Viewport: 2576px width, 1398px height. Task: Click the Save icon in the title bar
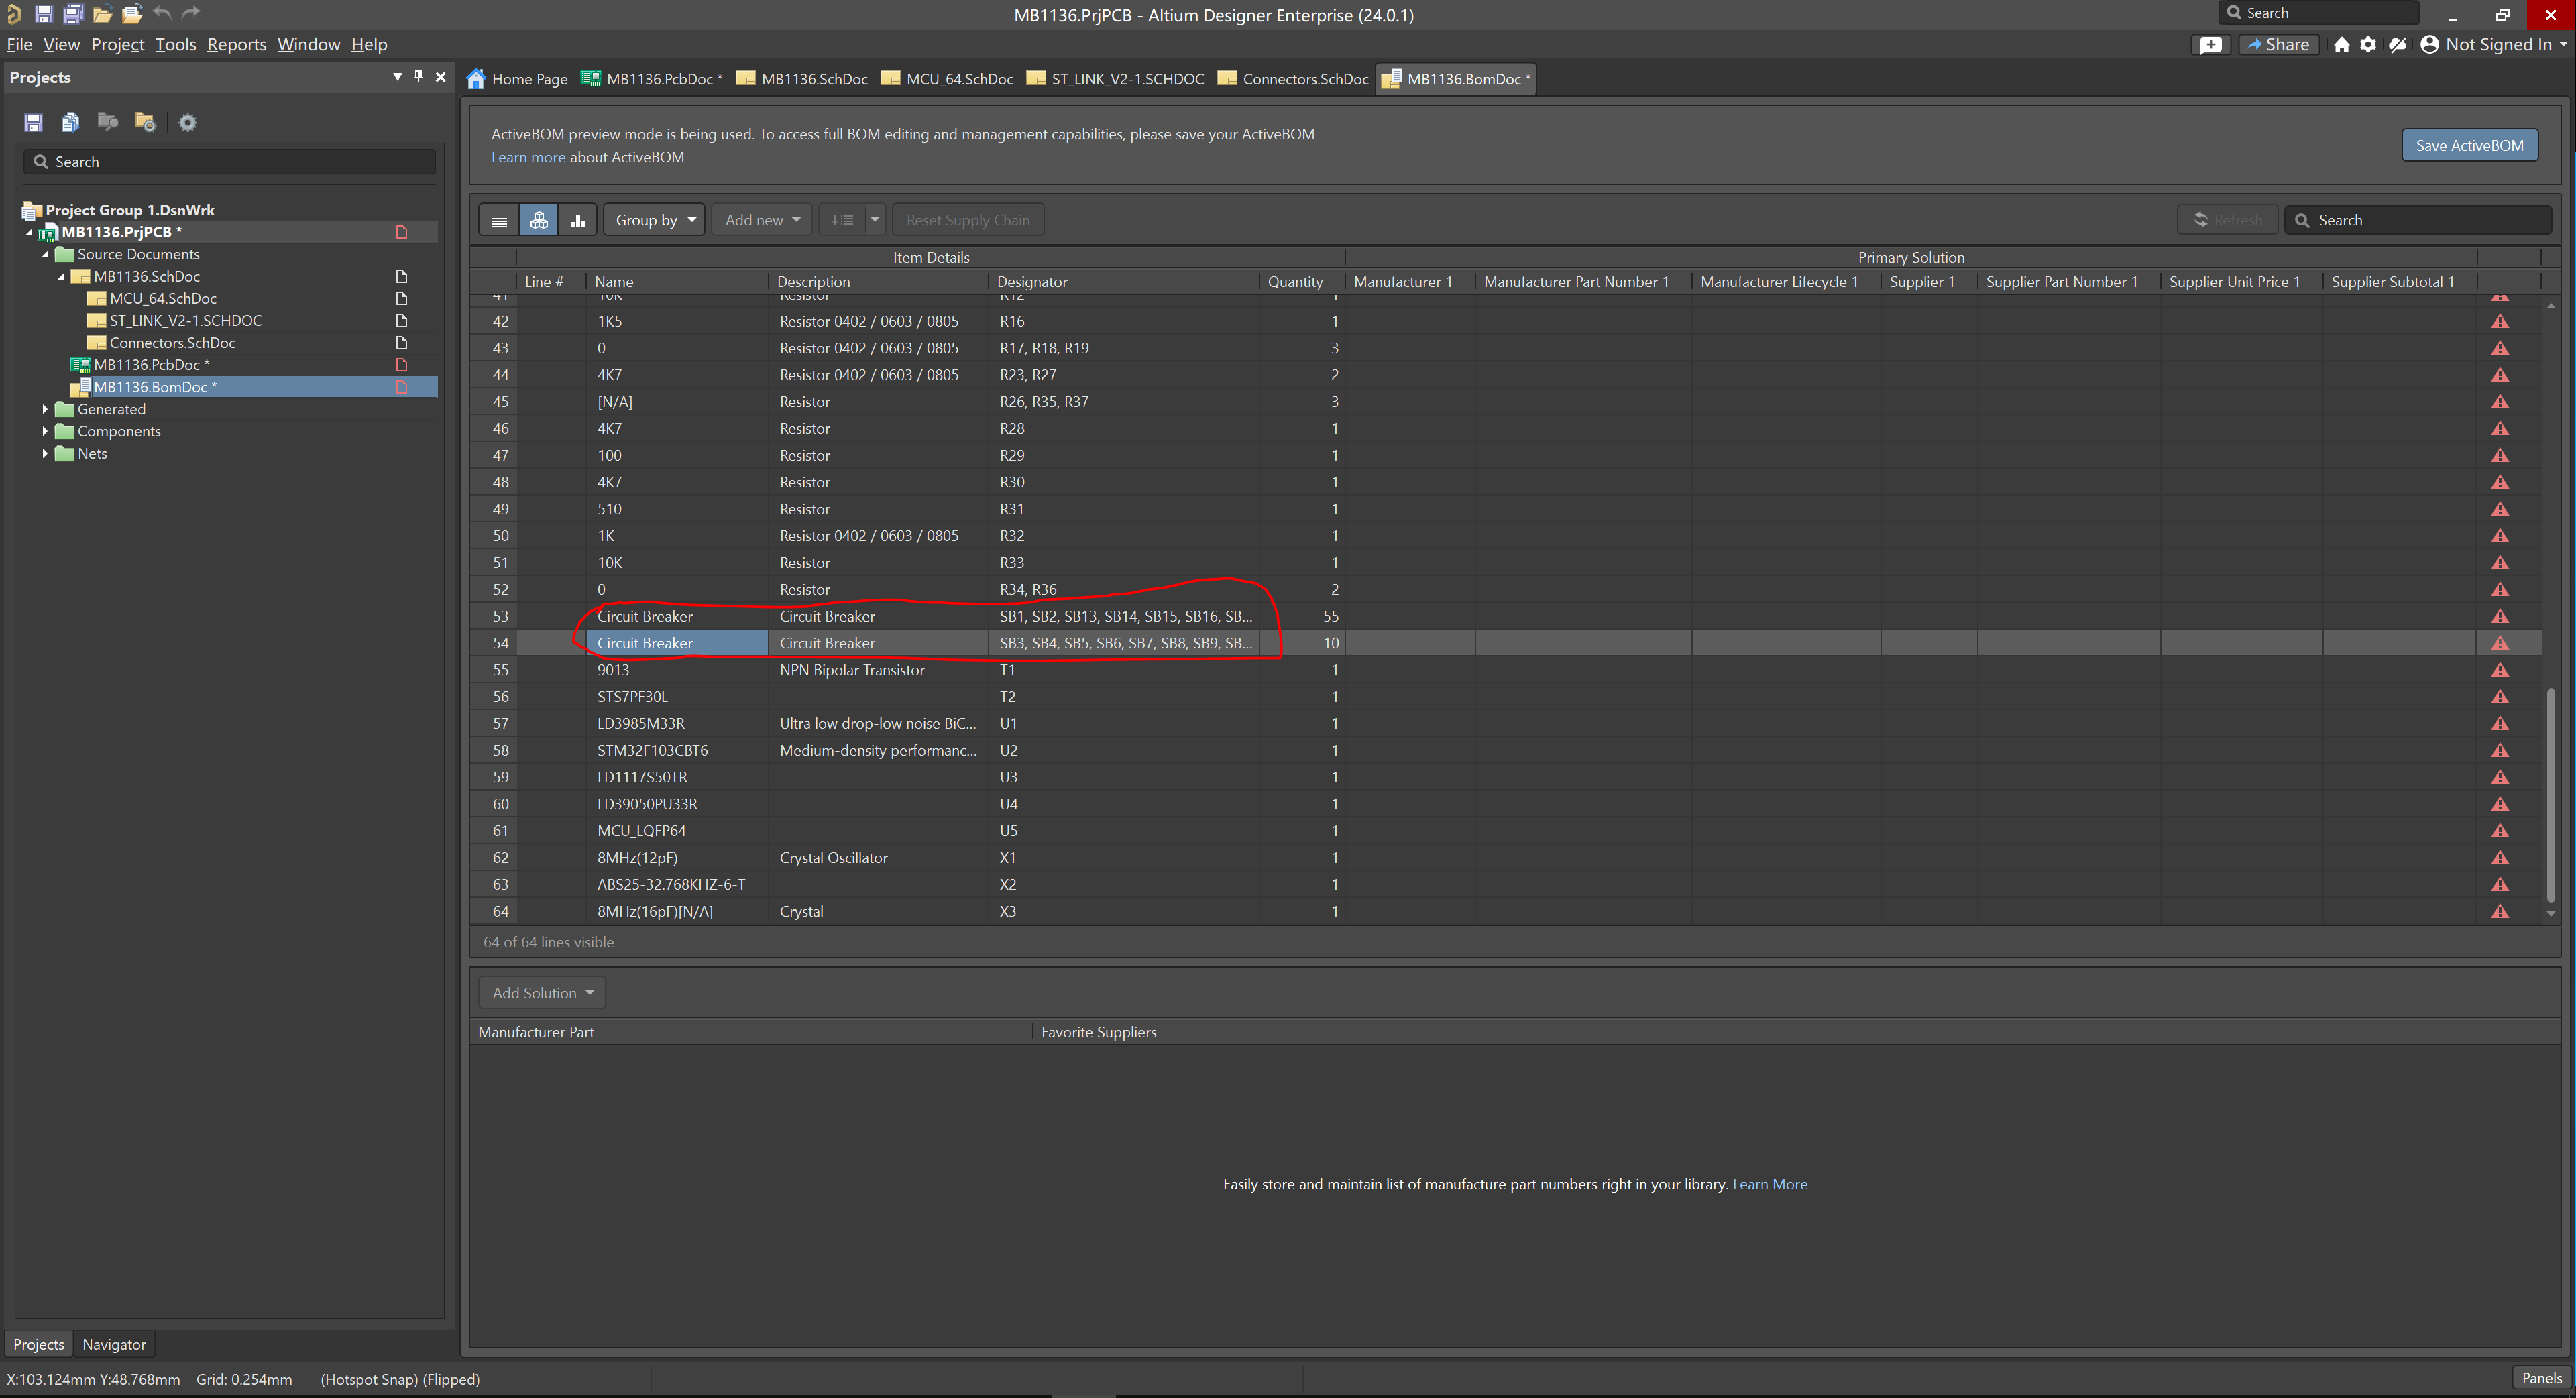43,14
